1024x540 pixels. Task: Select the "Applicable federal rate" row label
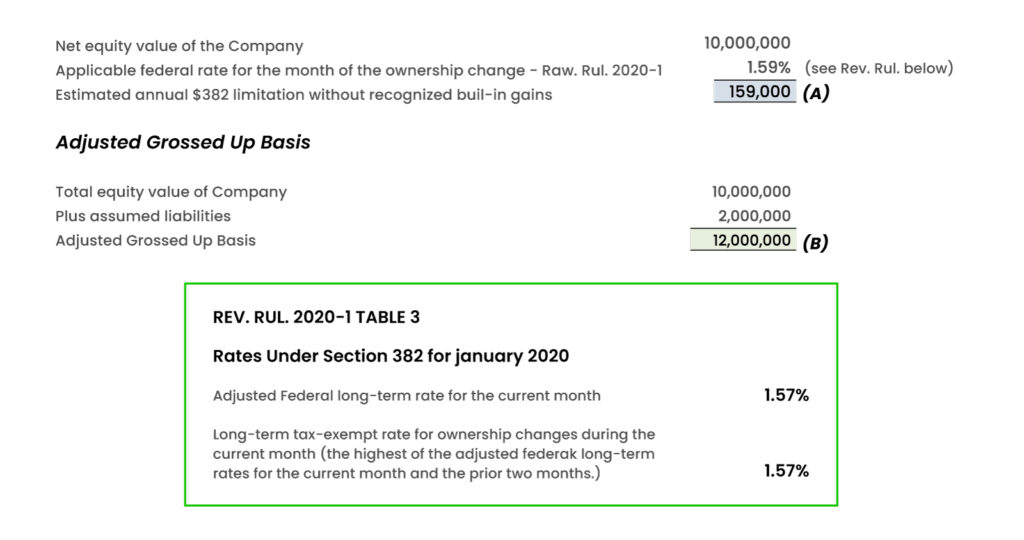[x=358, y=70]
